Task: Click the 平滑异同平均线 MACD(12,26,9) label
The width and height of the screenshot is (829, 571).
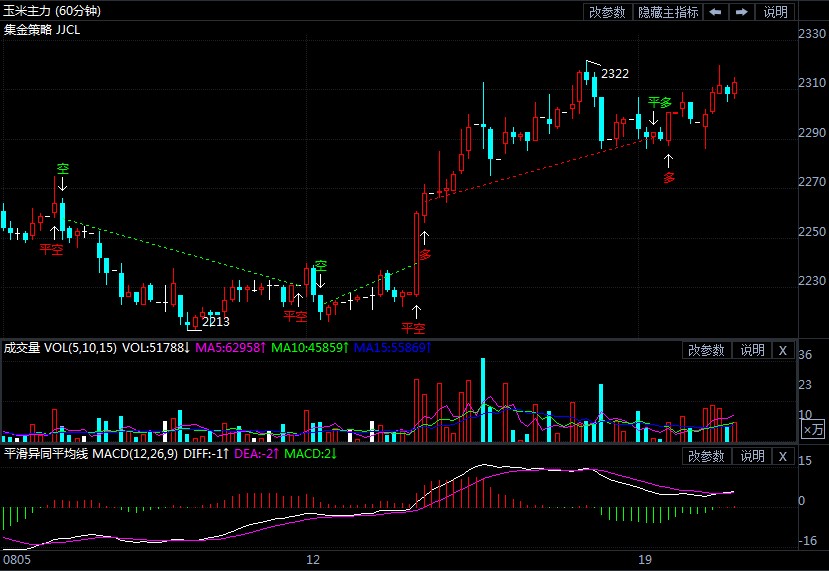Action: coord(90,454)
